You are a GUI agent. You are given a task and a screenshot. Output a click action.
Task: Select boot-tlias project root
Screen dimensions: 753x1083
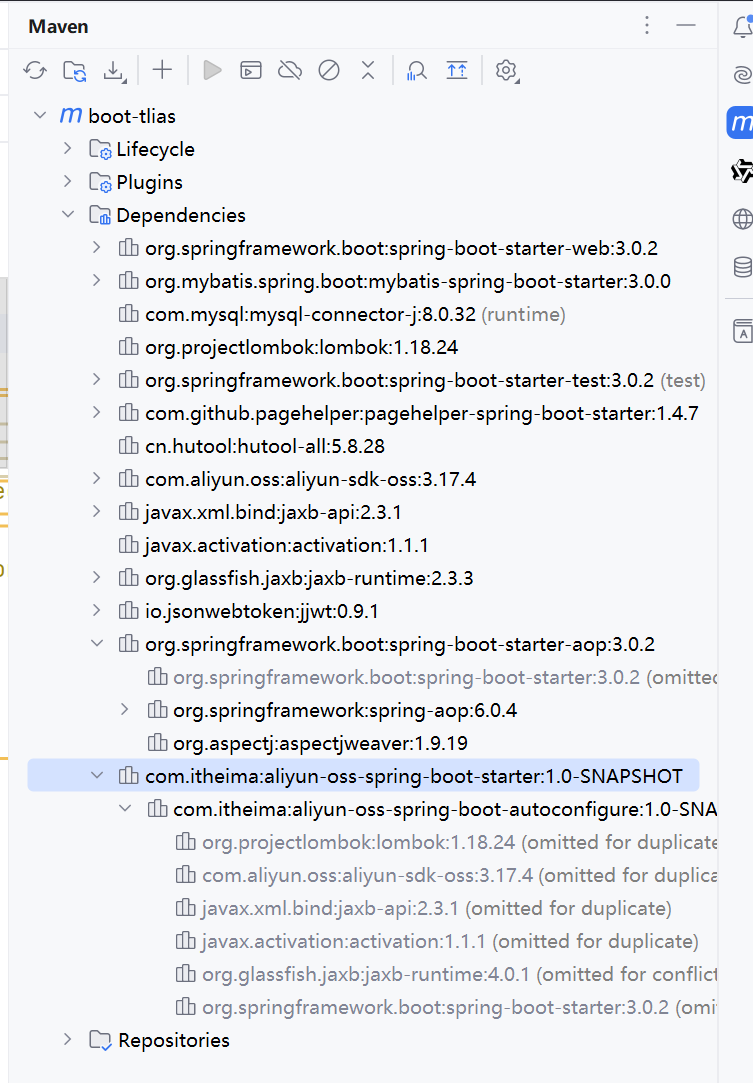(x=132, y=116)
